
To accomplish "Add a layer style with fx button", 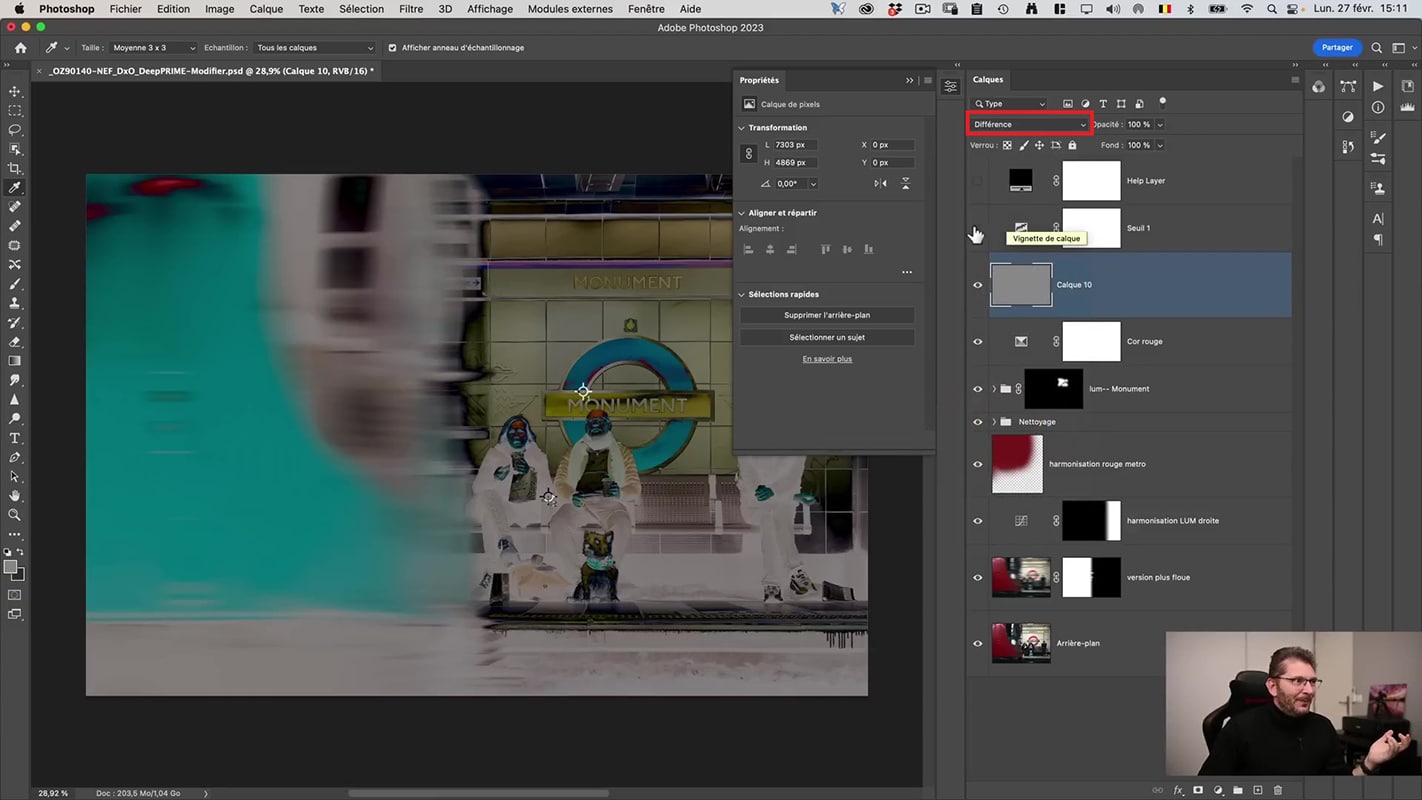I will (1178, 790).
